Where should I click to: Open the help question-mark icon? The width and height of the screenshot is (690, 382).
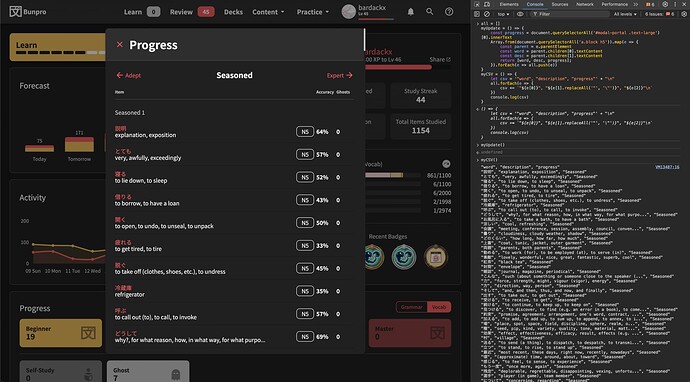click(449, 12)
